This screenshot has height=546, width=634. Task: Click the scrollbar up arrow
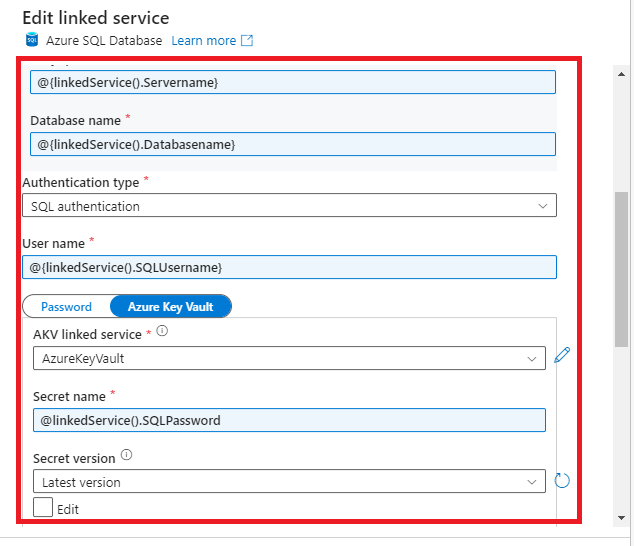(621, 74)
